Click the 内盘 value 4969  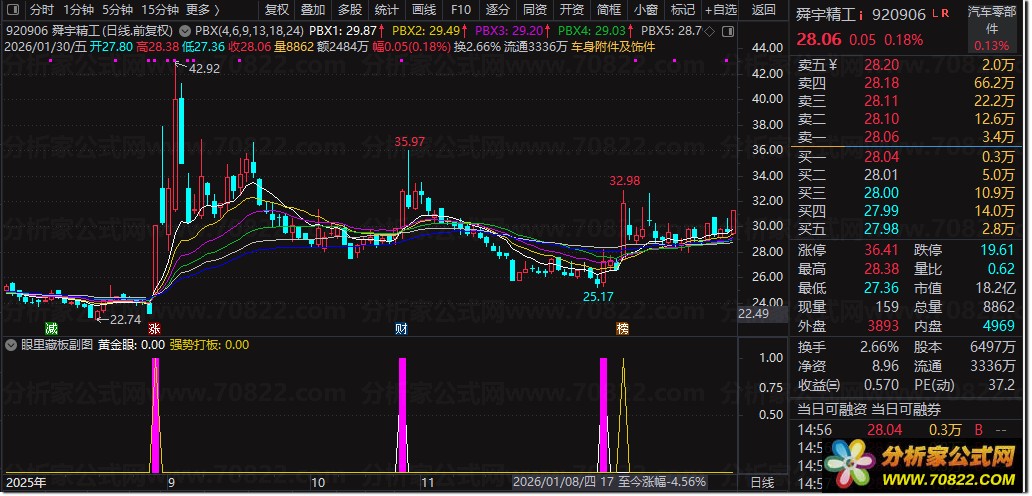click(998, 326)
